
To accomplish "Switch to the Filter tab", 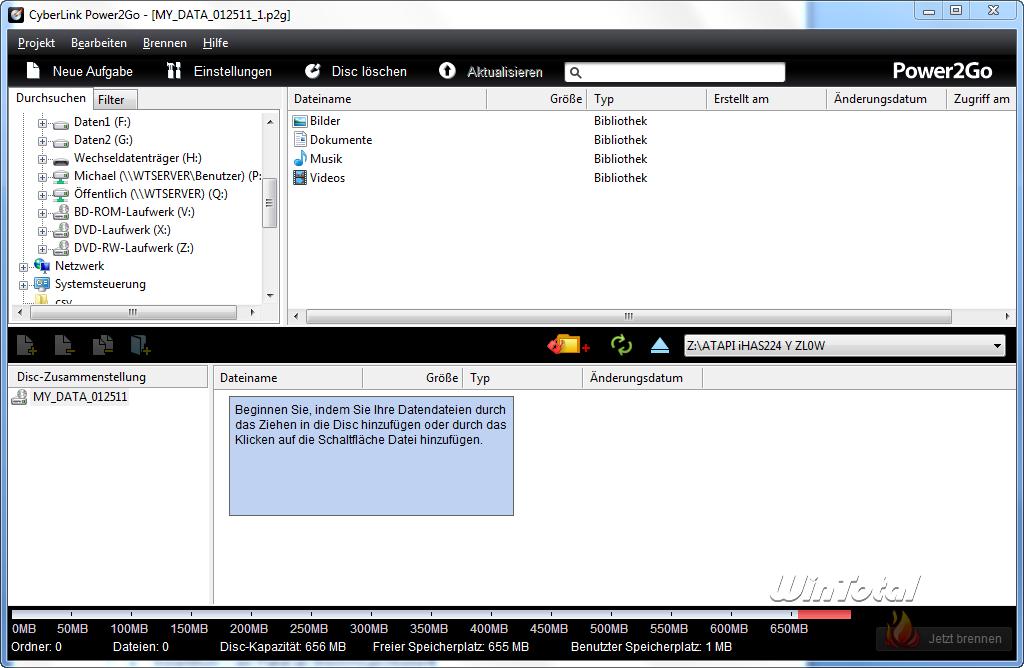I will pos(113,100).
